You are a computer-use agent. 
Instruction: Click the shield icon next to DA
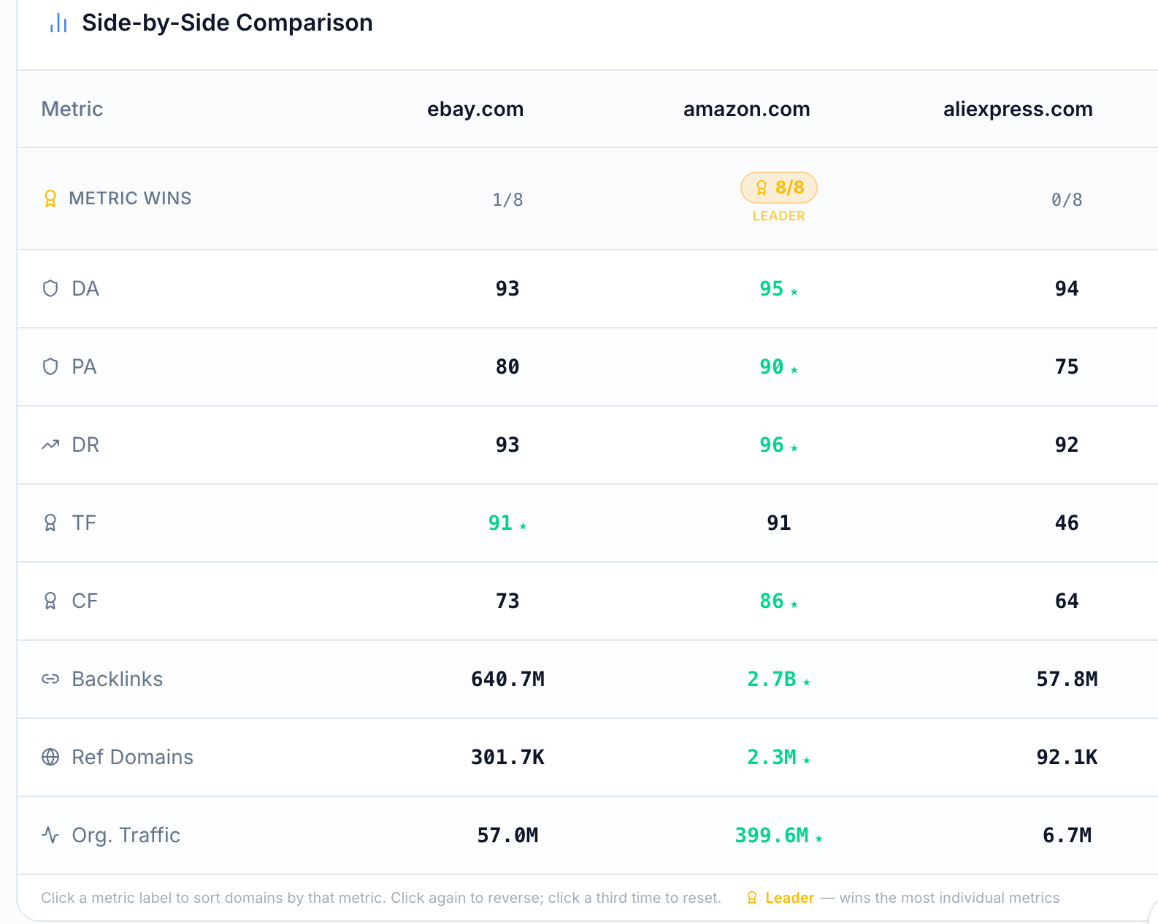(50, 288)
